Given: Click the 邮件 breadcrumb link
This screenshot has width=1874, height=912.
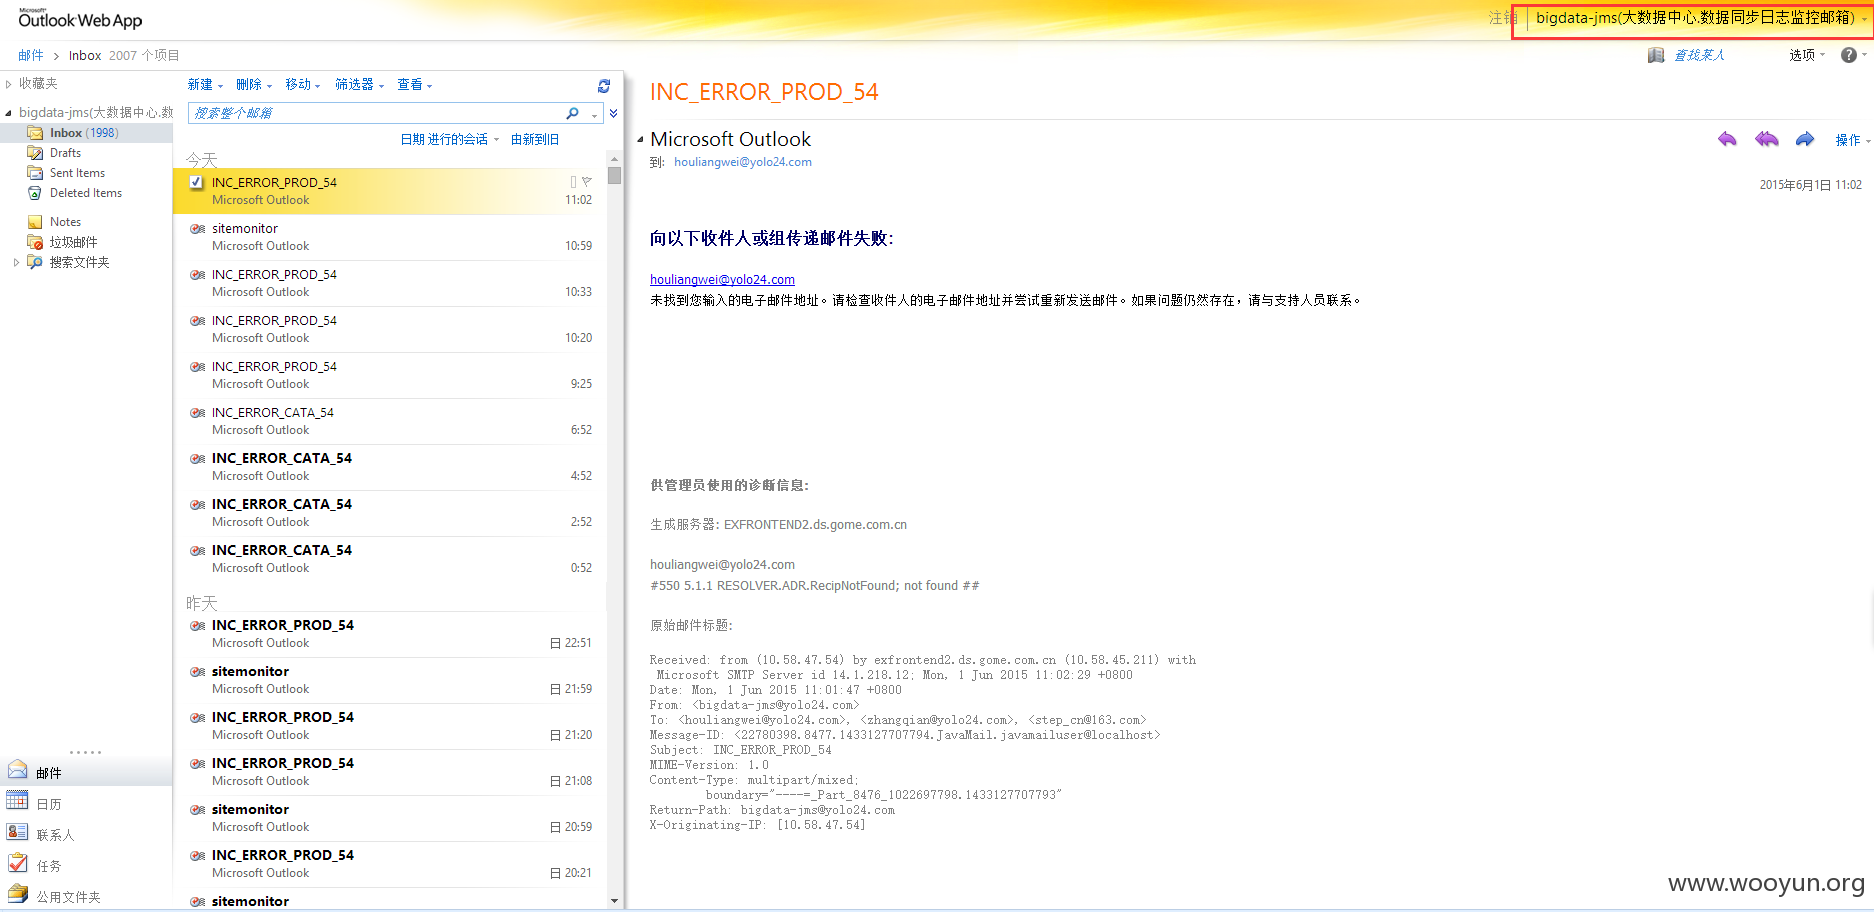Looking at the screenshot, I should tap(31, 55).
